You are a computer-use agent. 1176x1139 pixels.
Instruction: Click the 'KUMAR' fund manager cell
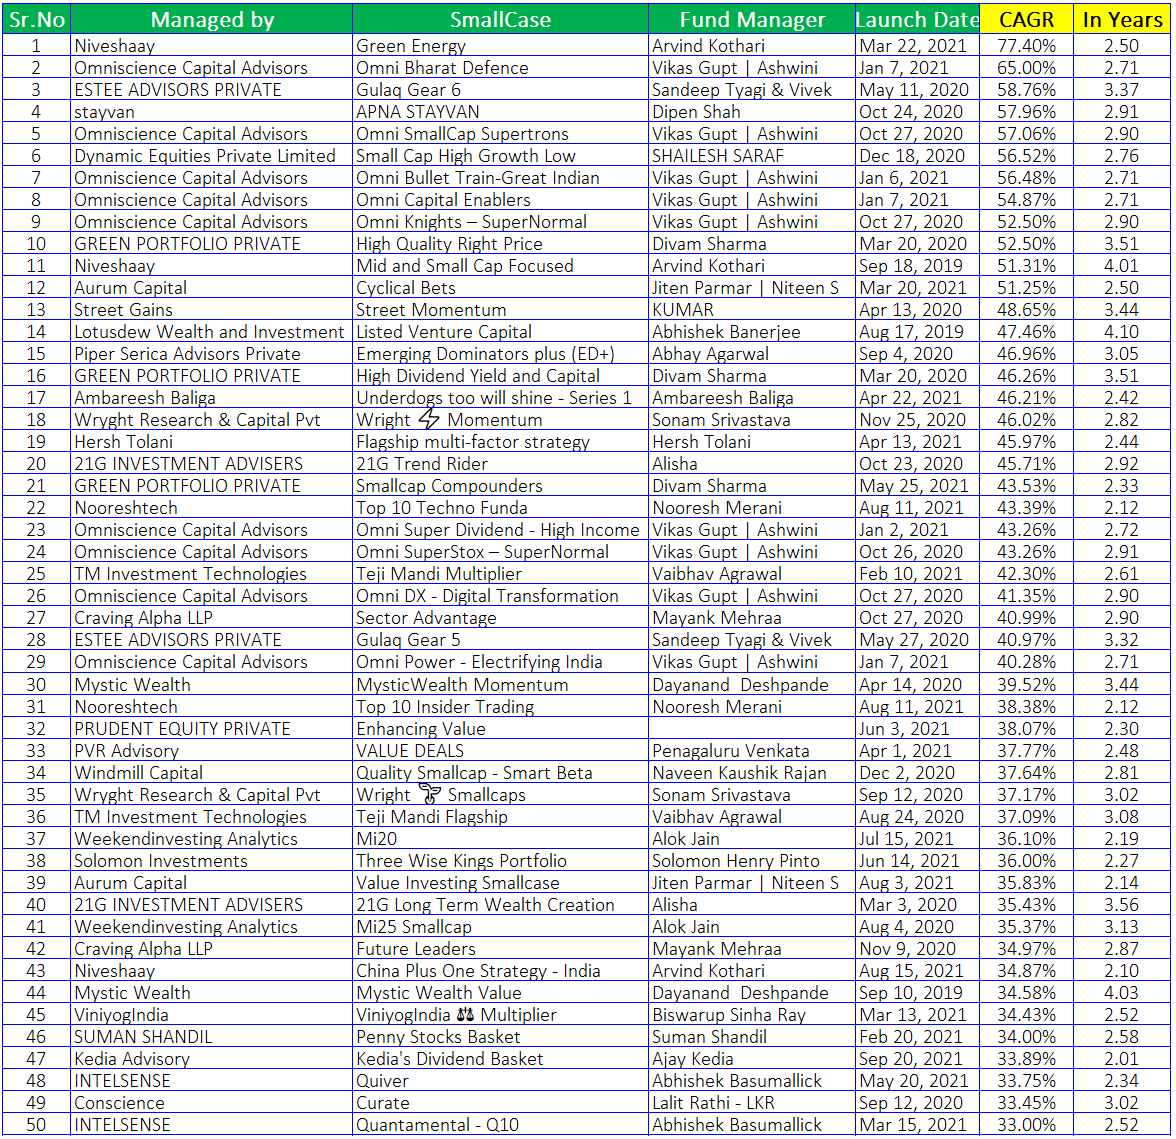tap(752, 310)
